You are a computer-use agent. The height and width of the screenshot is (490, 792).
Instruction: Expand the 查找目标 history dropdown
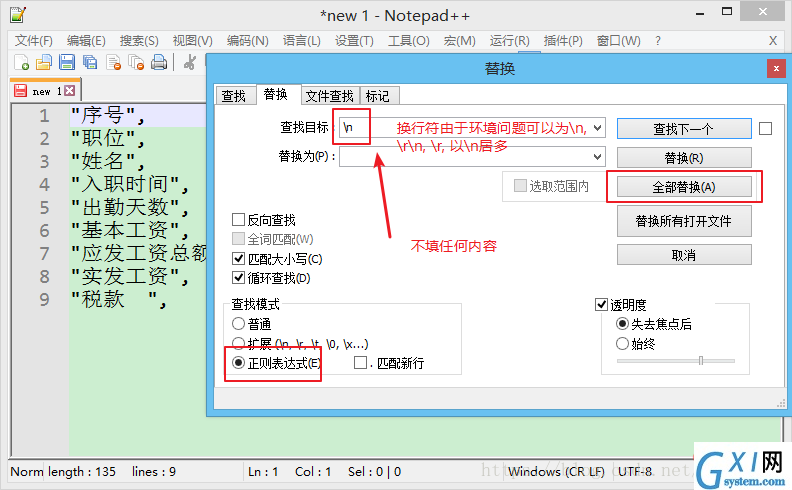click(598, 128)
